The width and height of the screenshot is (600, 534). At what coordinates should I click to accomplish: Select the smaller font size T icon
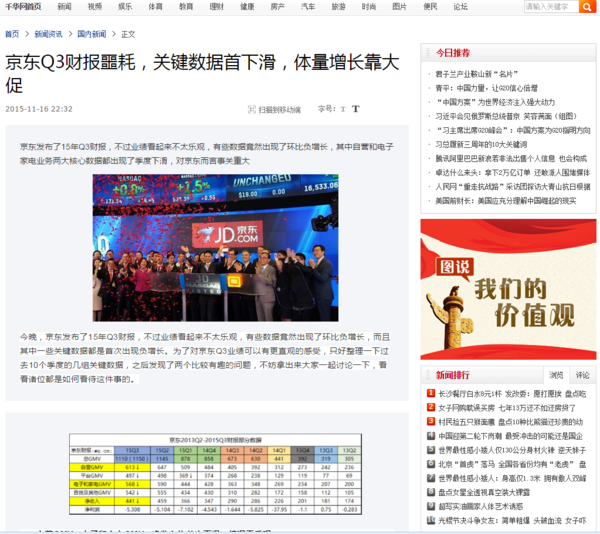point(343,109)
